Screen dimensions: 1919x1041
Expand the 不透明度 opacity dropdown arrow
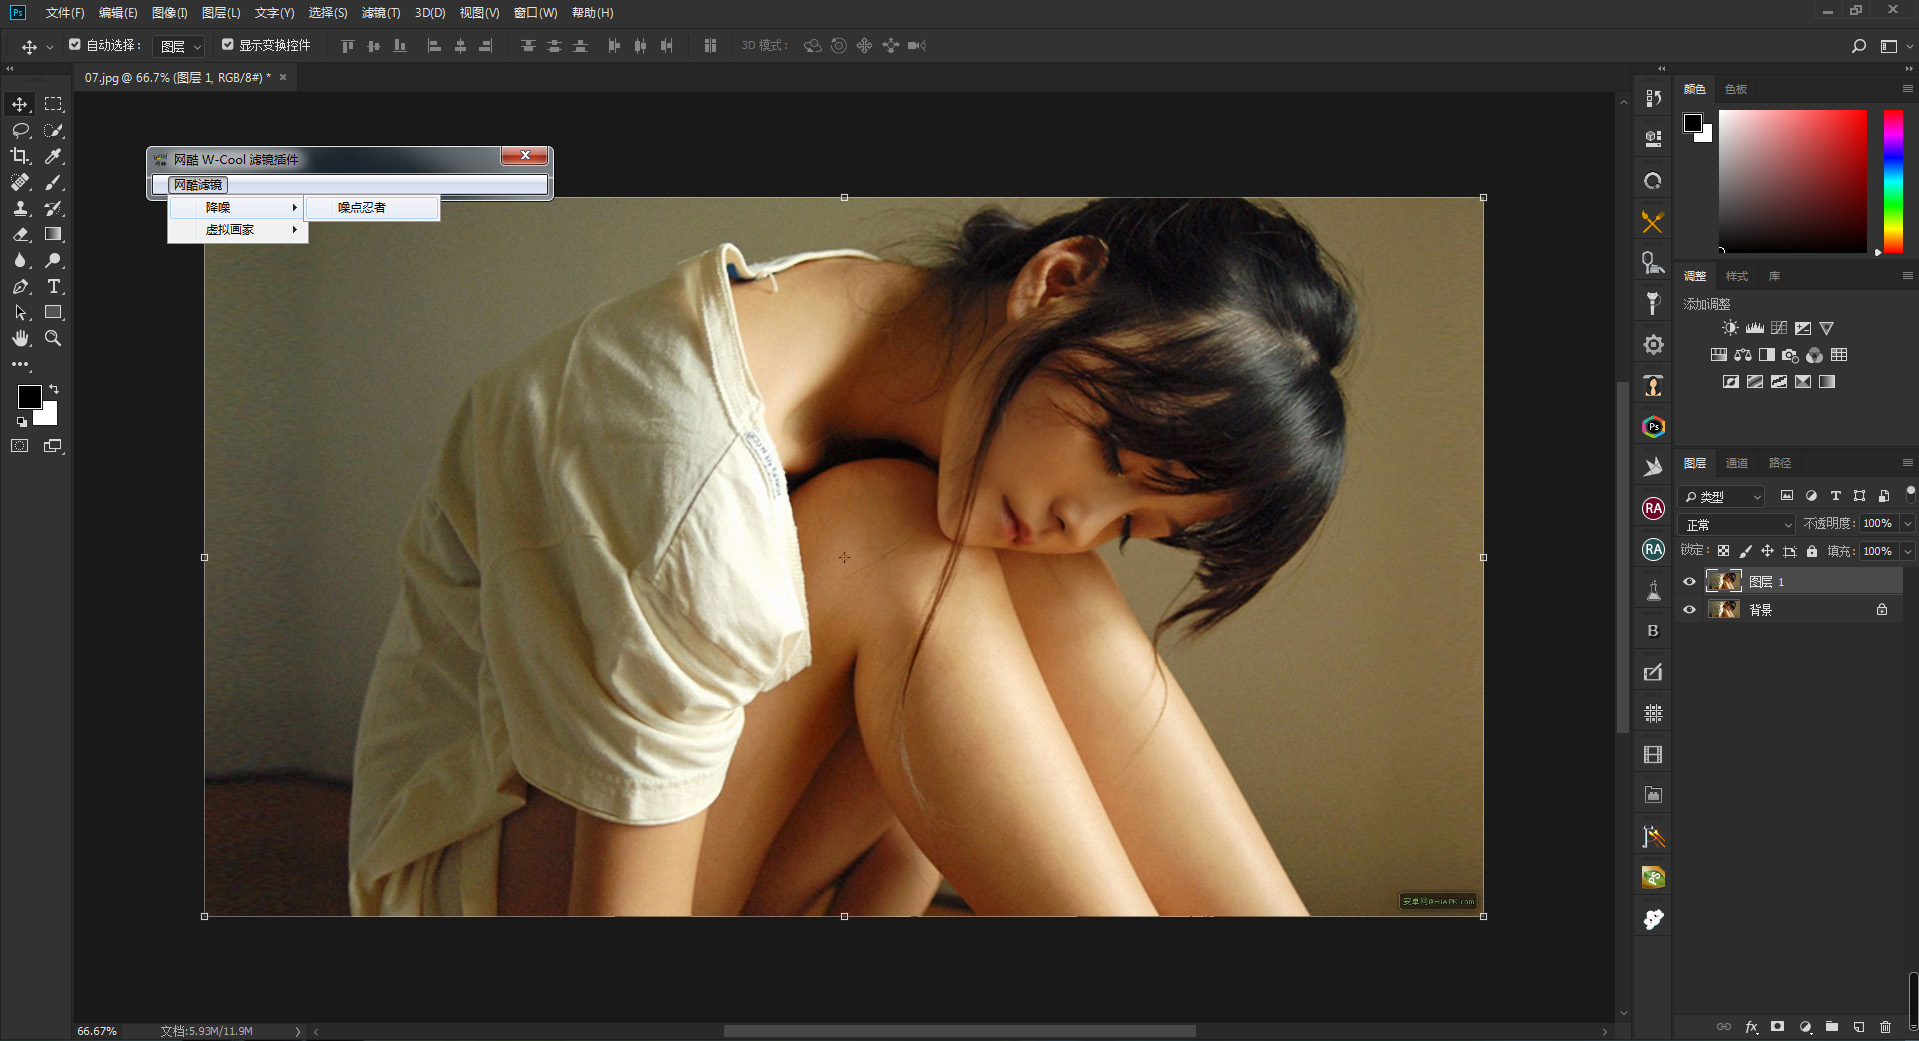[1907, 524]
